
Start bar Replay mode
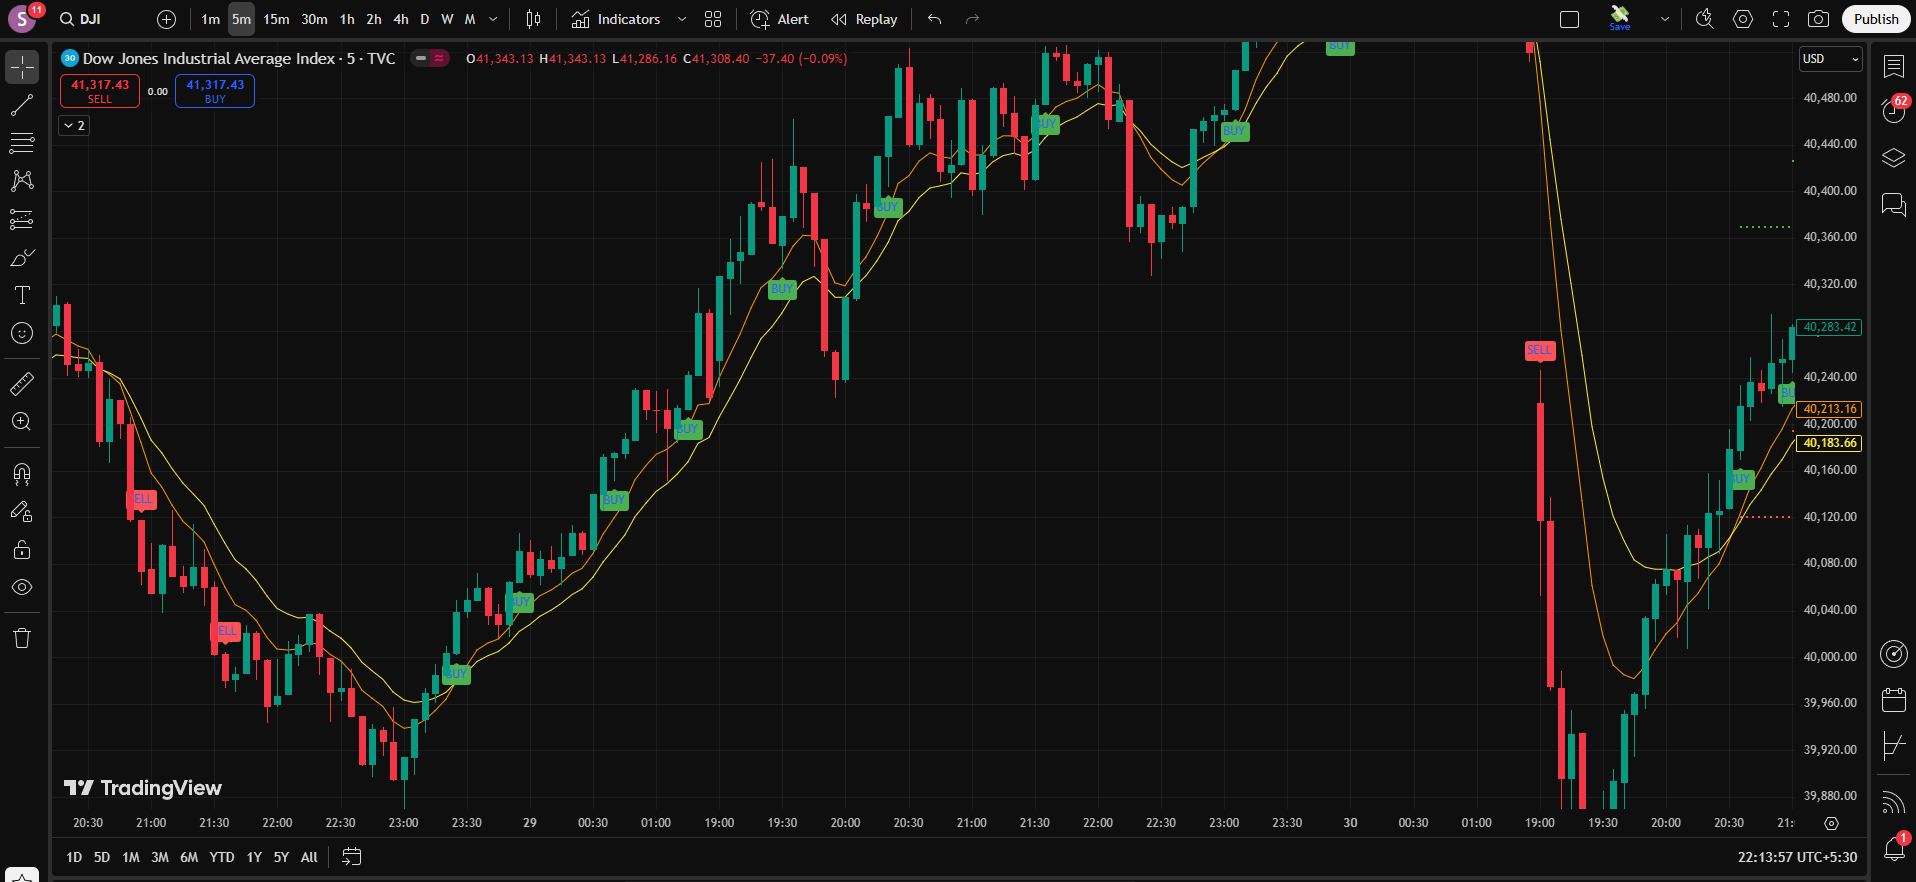pos(865,19)
